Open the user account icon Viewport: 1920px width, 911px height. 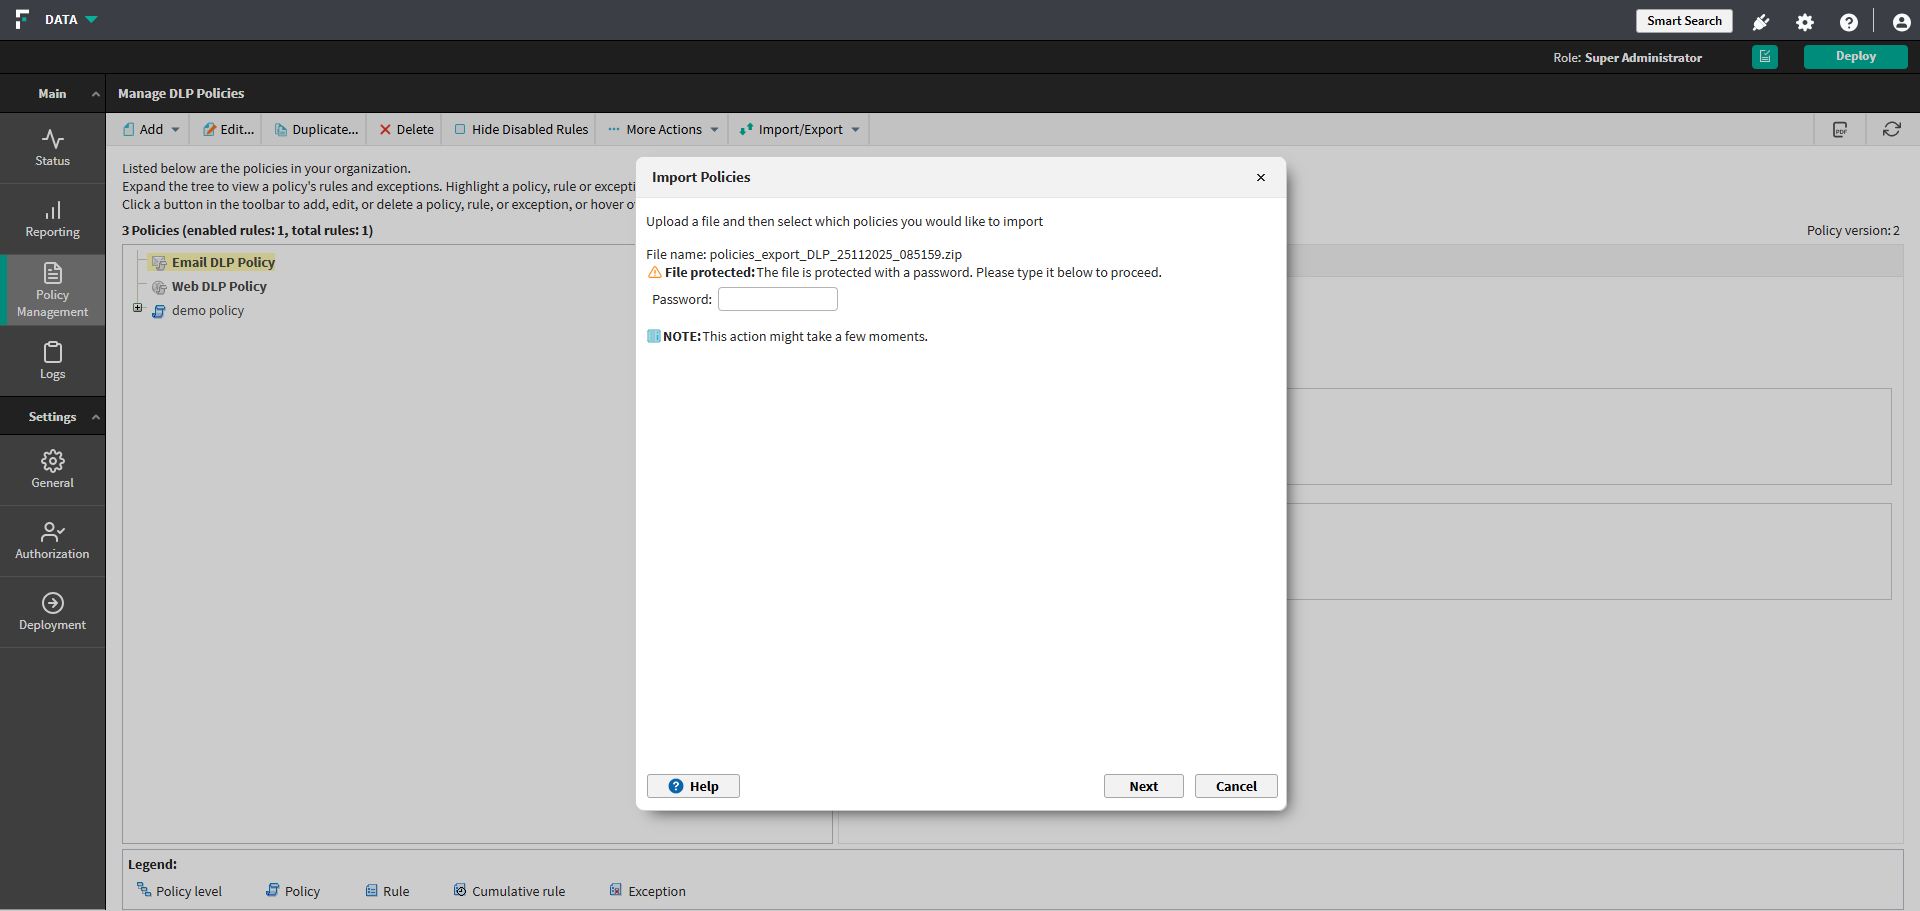pyautogui.click(x=1901, y=22)
